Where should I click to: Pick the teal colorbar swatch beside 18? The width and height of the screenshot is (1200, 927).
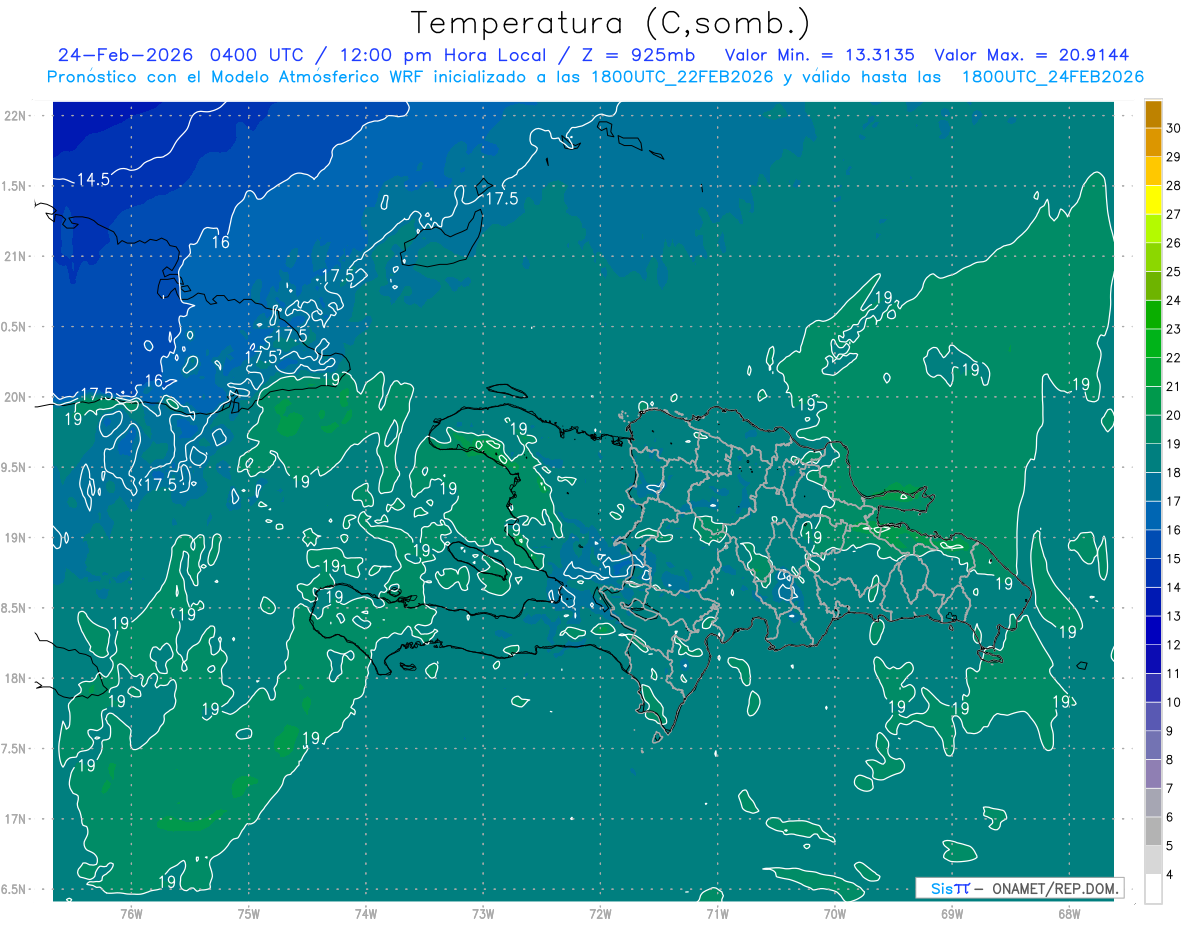click(1153, 459)
